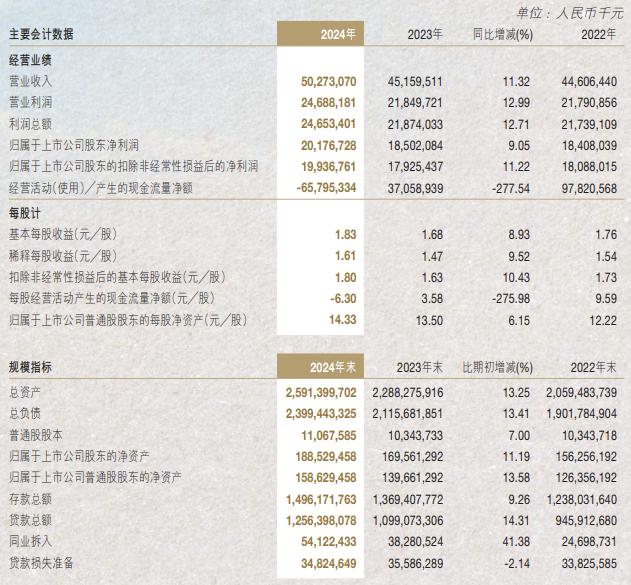Click the 贷款损失准备 row label
This screenshot has height=585, width=631.
click(x=41, y=563)
